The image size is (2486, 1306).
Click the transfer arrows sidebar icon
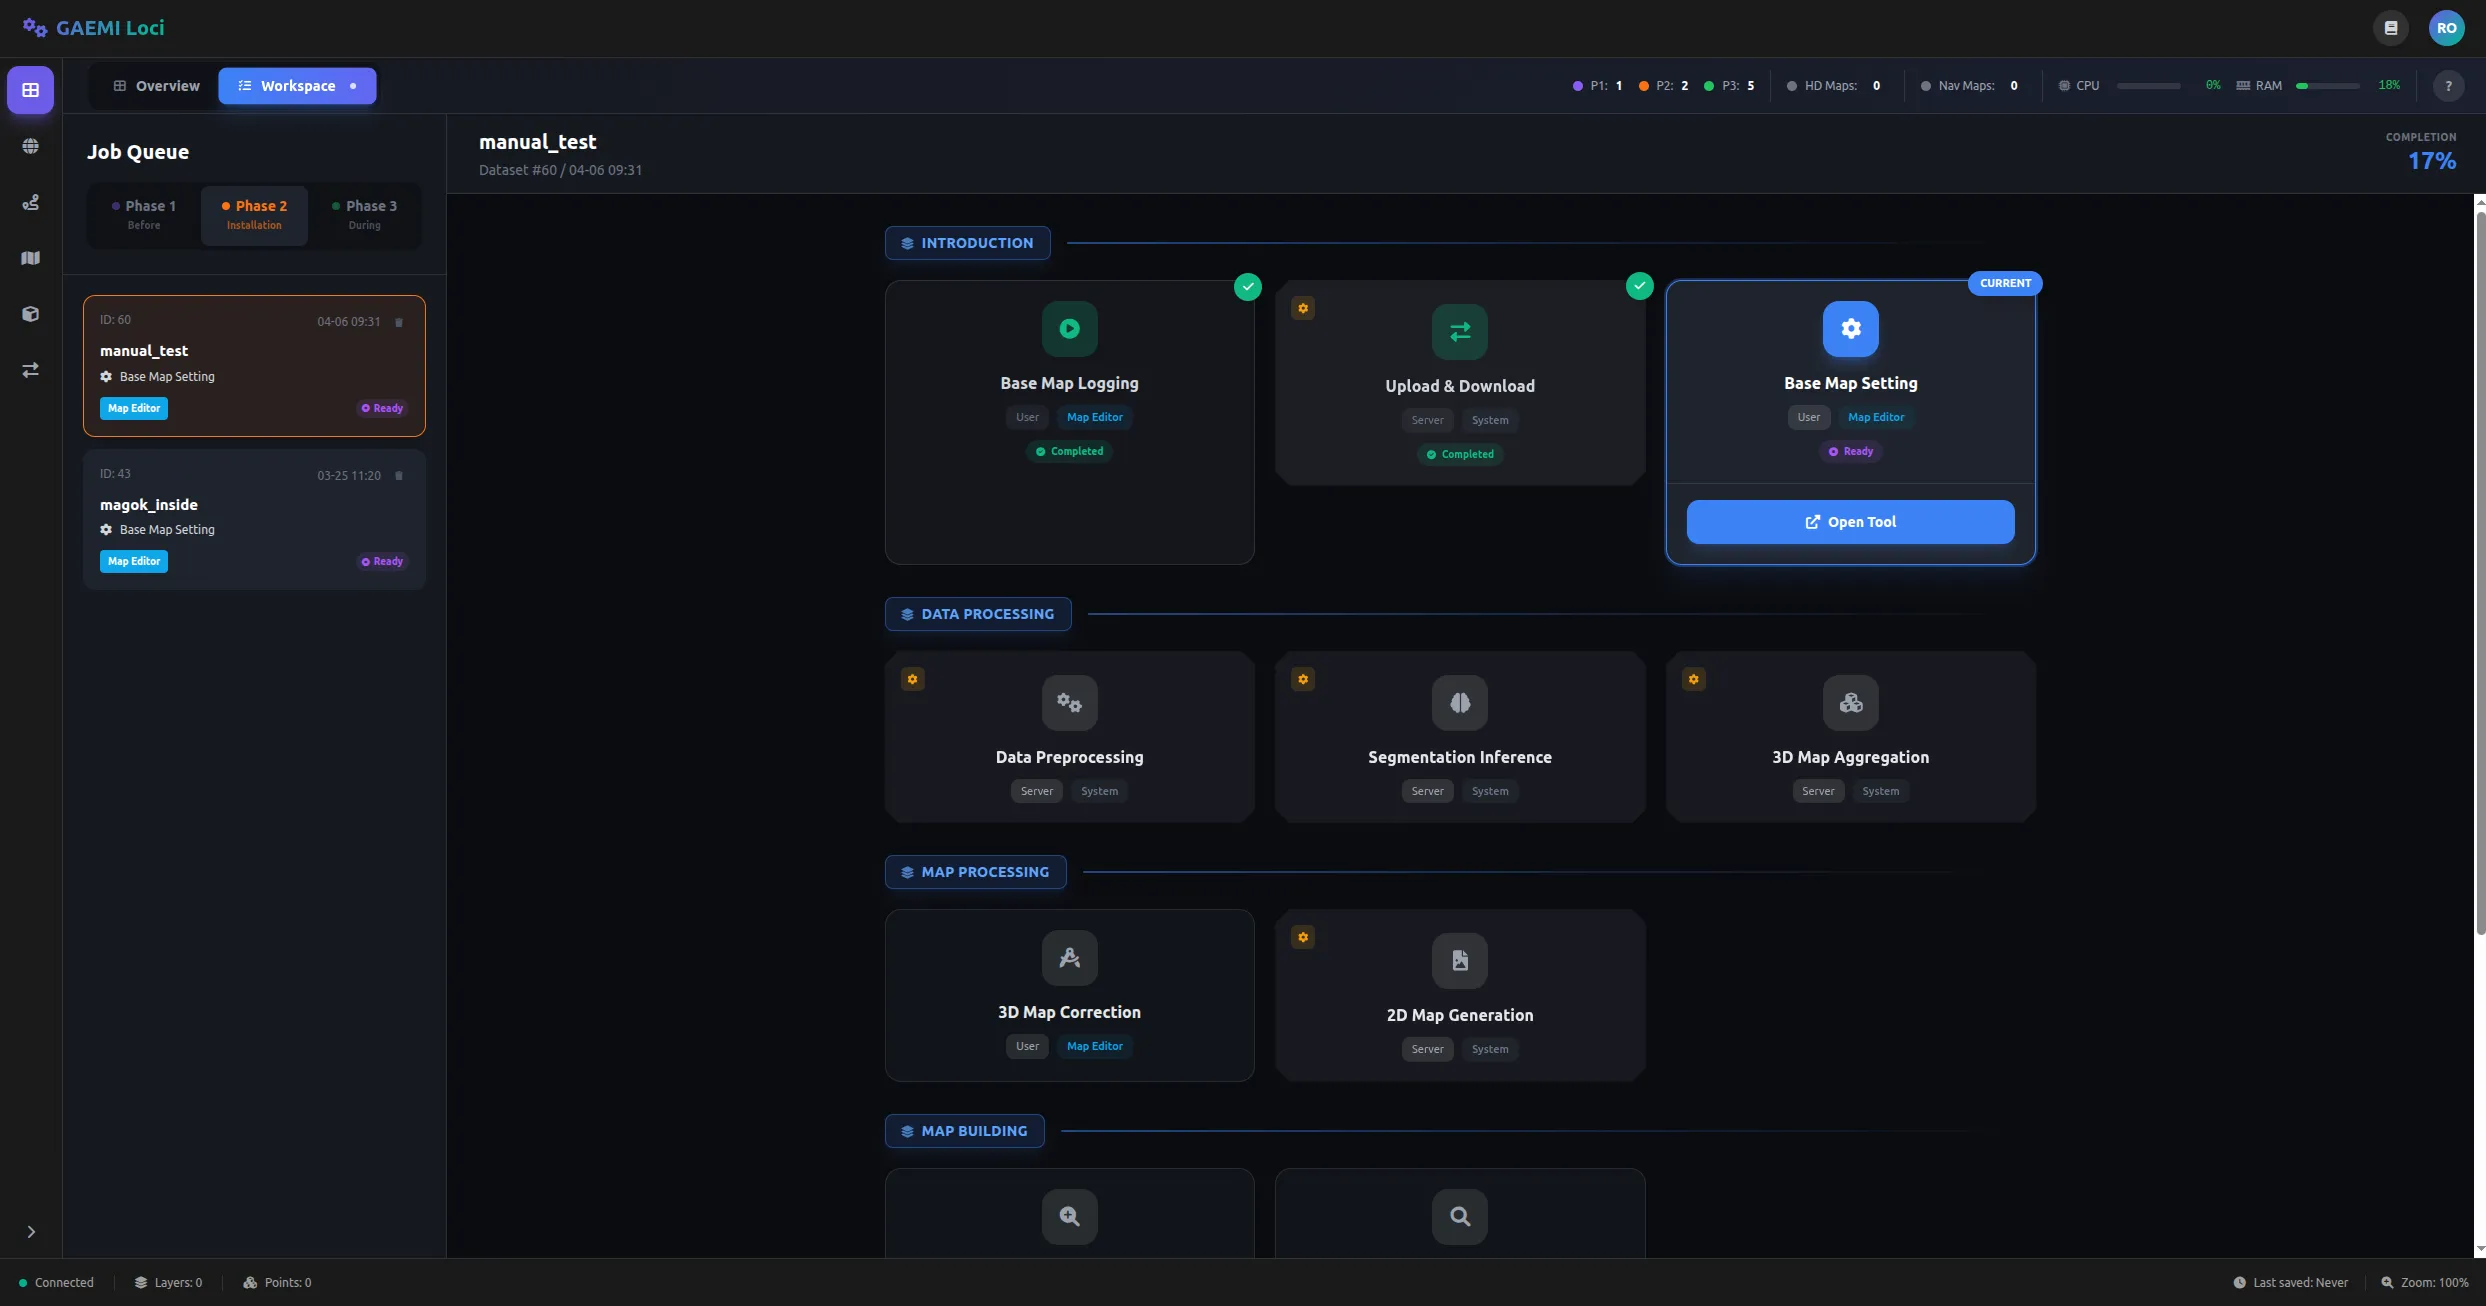point(31,370)
